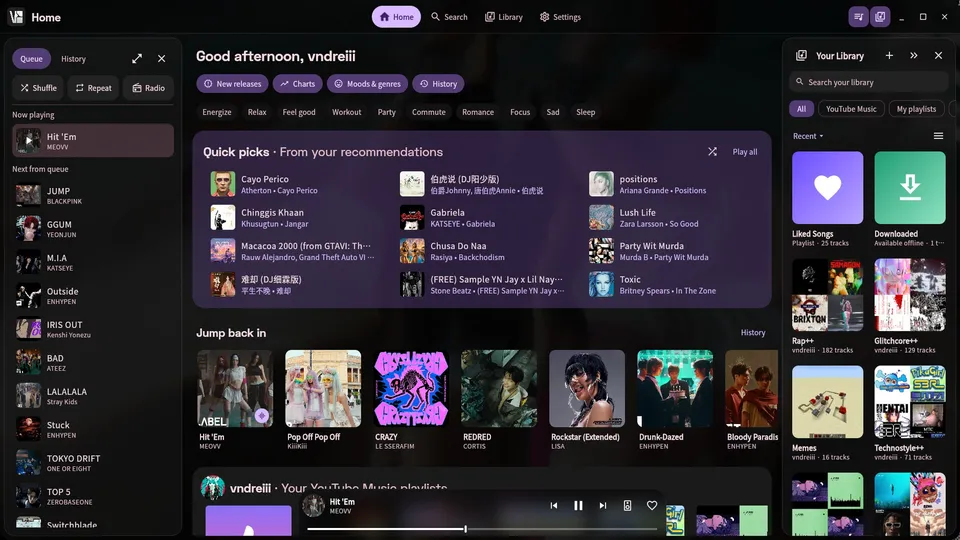Expand Your Library with double chevron
960x540 pixels.
pos(913,56)
